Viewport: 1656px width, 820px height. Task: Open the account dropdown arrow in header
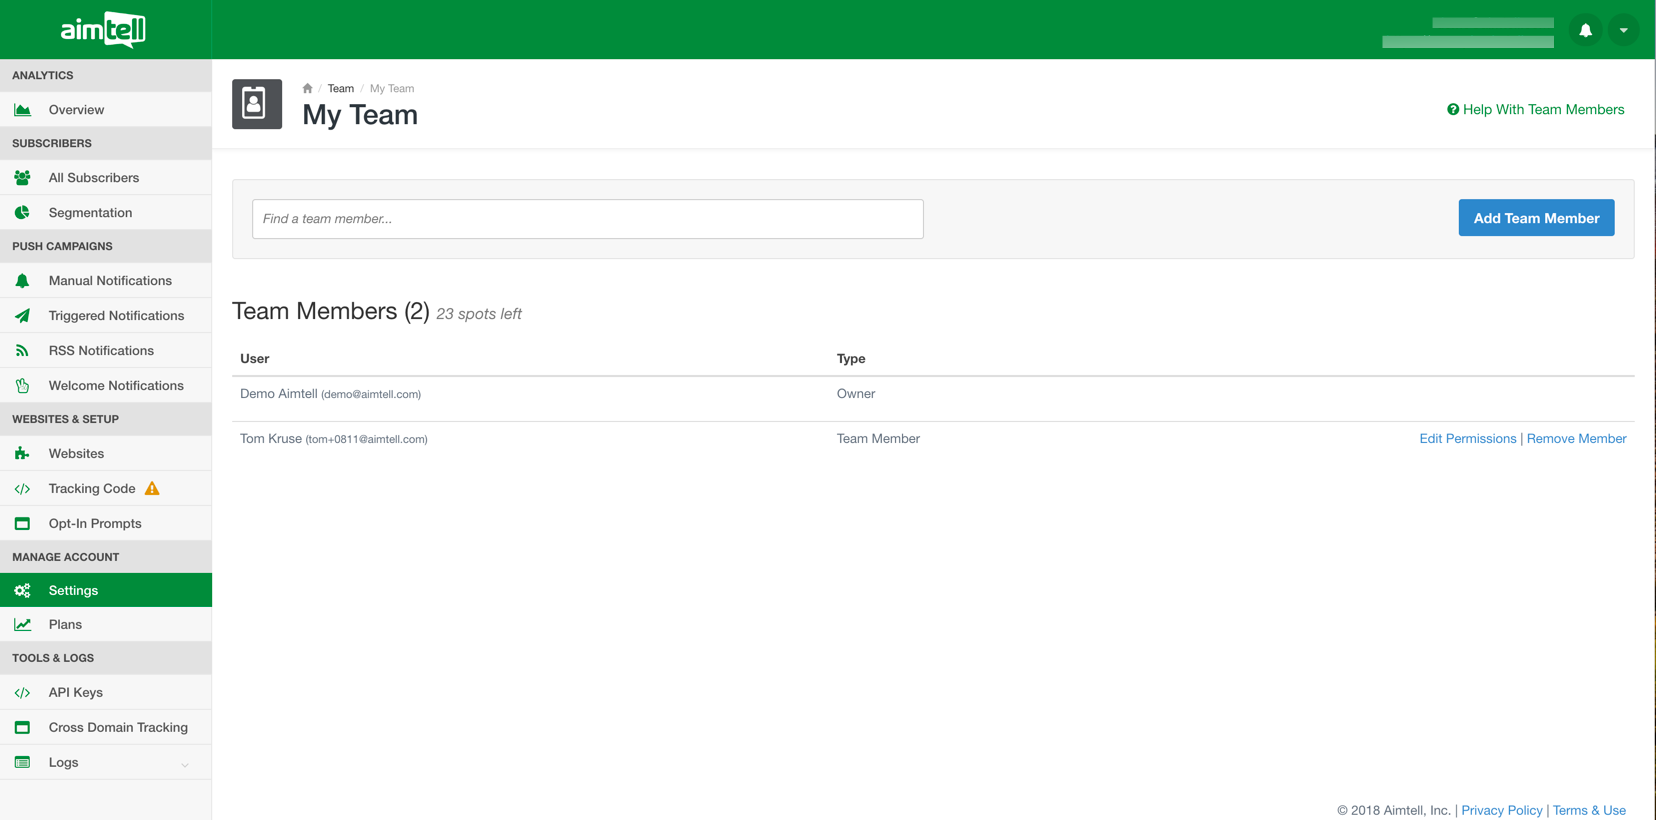coord(1624,30)
